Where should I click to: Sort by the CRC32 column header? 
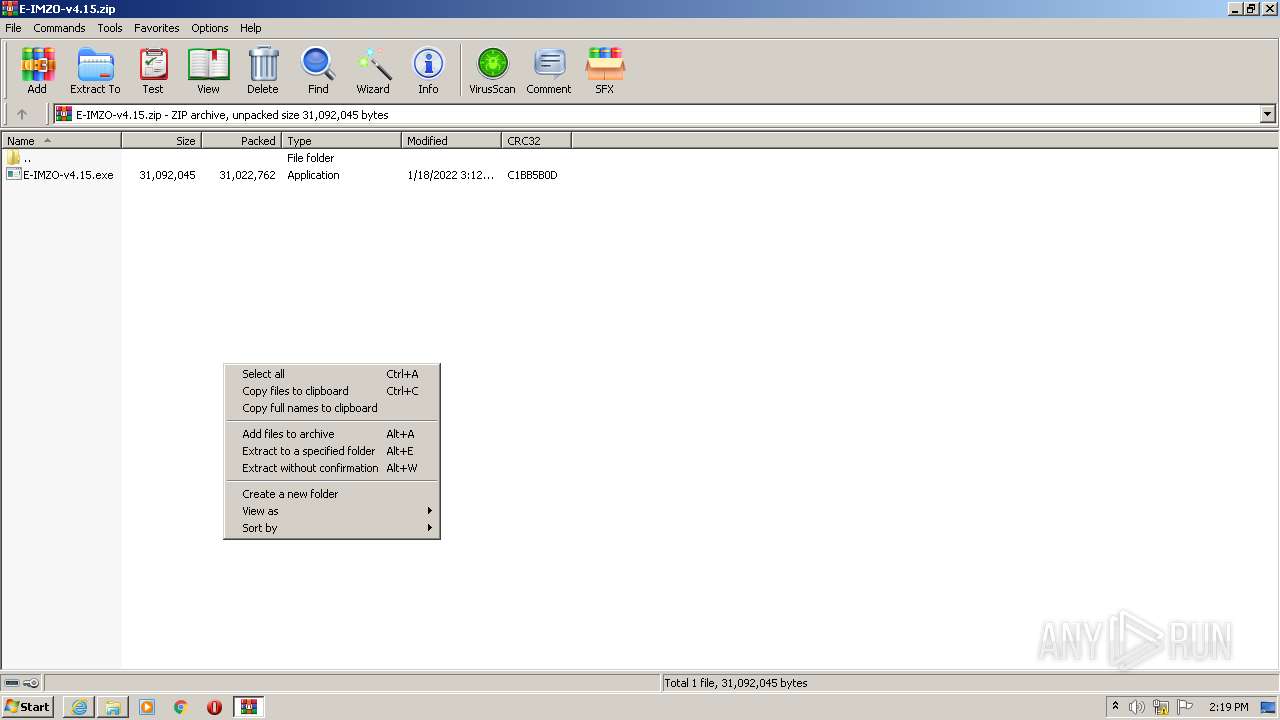click(x=536, y=141)
